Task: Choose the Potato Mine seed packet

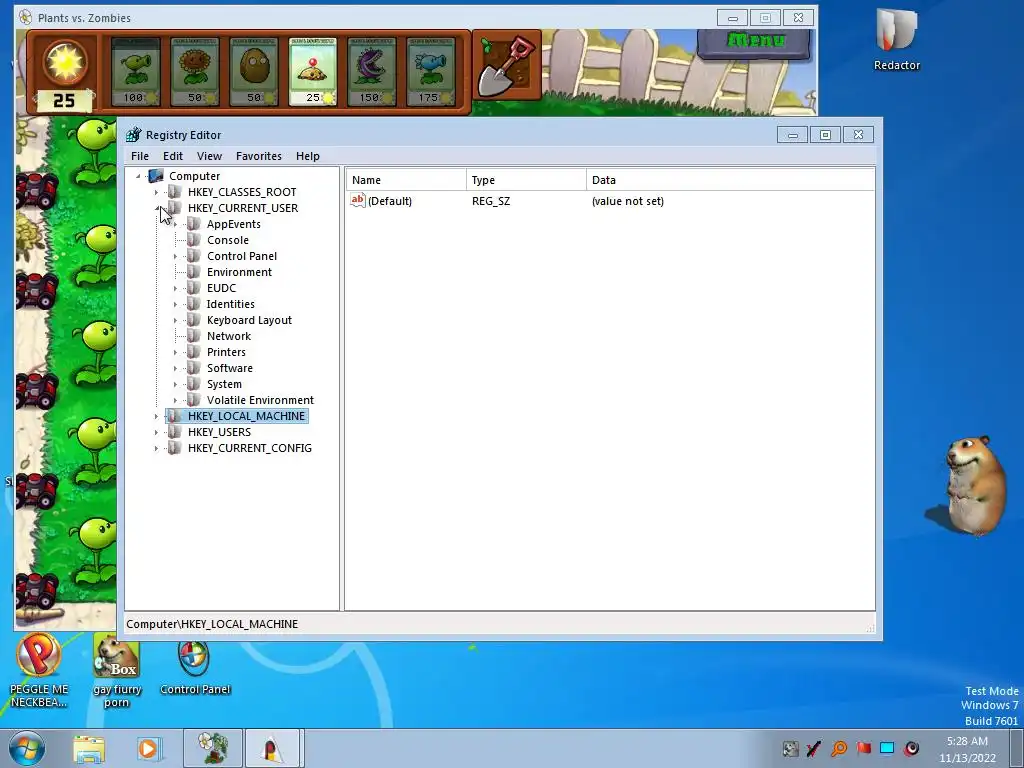Action: 312,71
